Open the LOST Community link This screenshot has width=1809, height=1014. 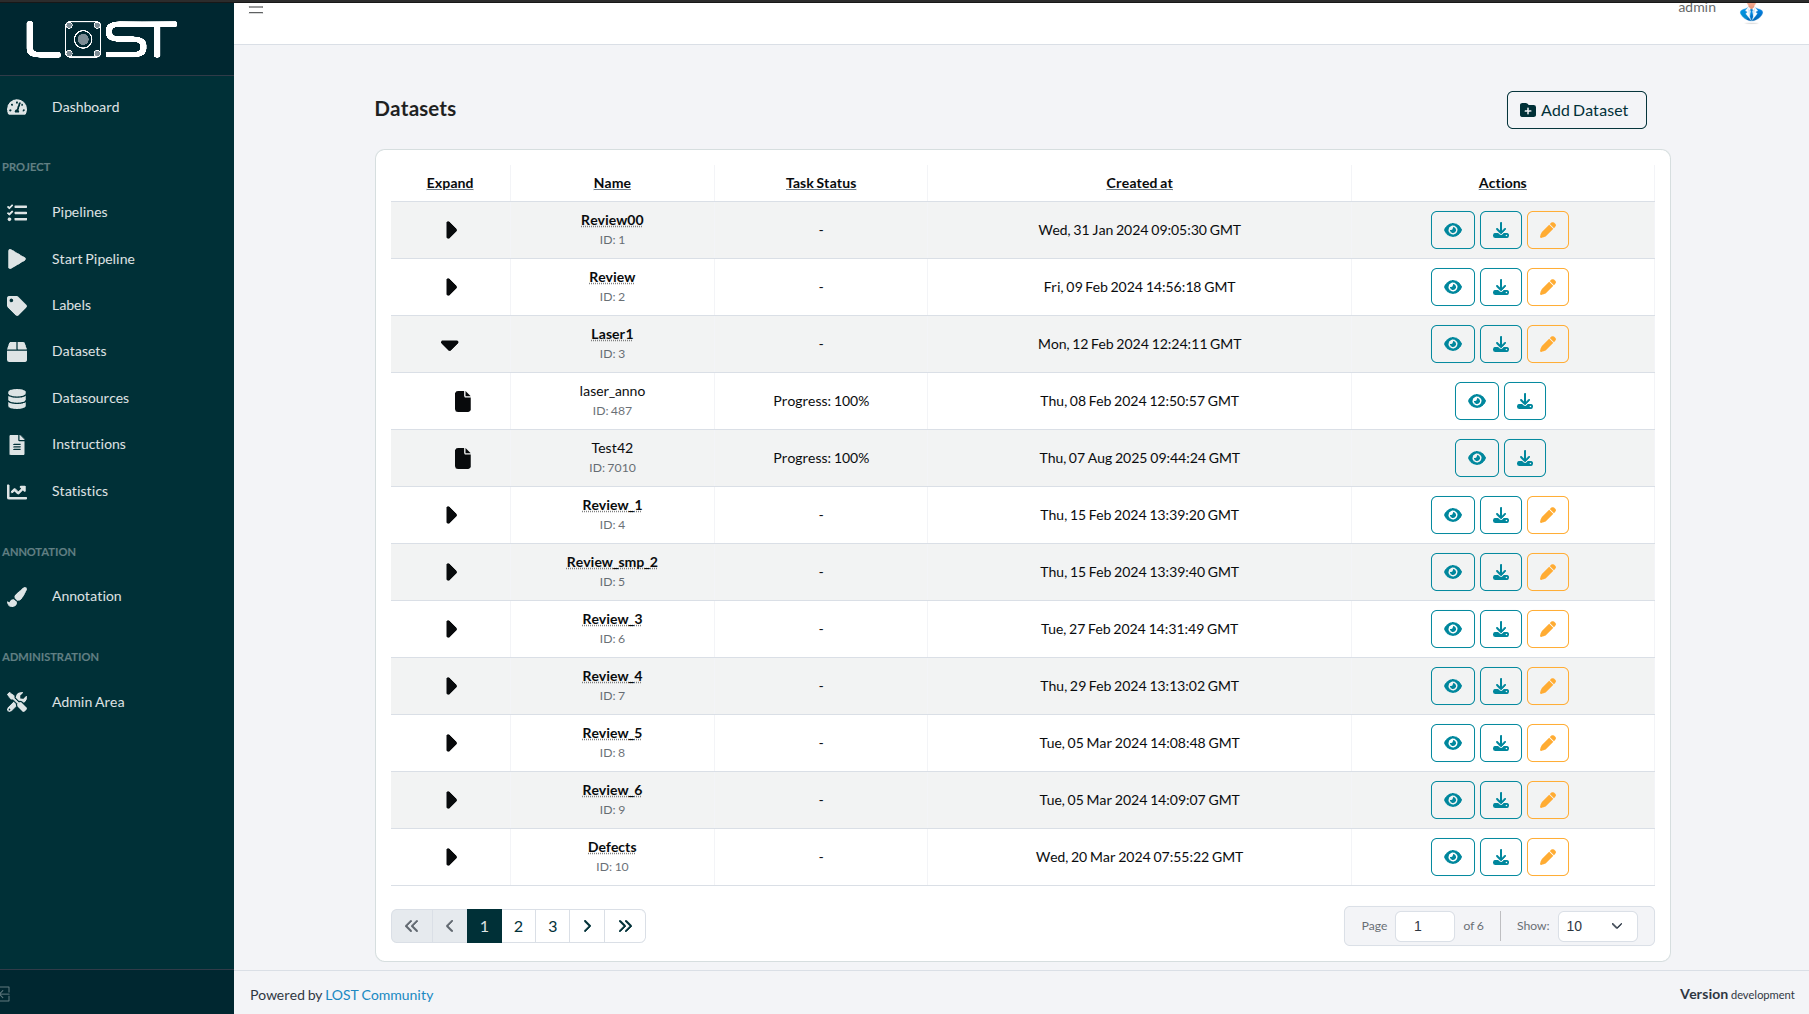[379, 994]
